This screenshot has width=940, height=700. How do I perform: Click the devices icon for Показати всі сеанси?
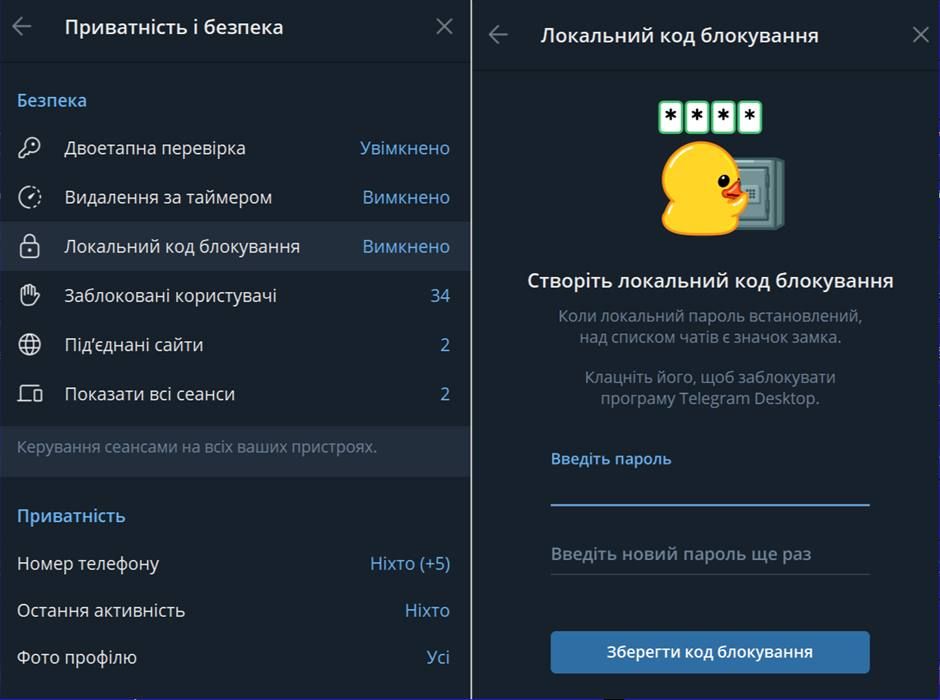coord(30,394)
